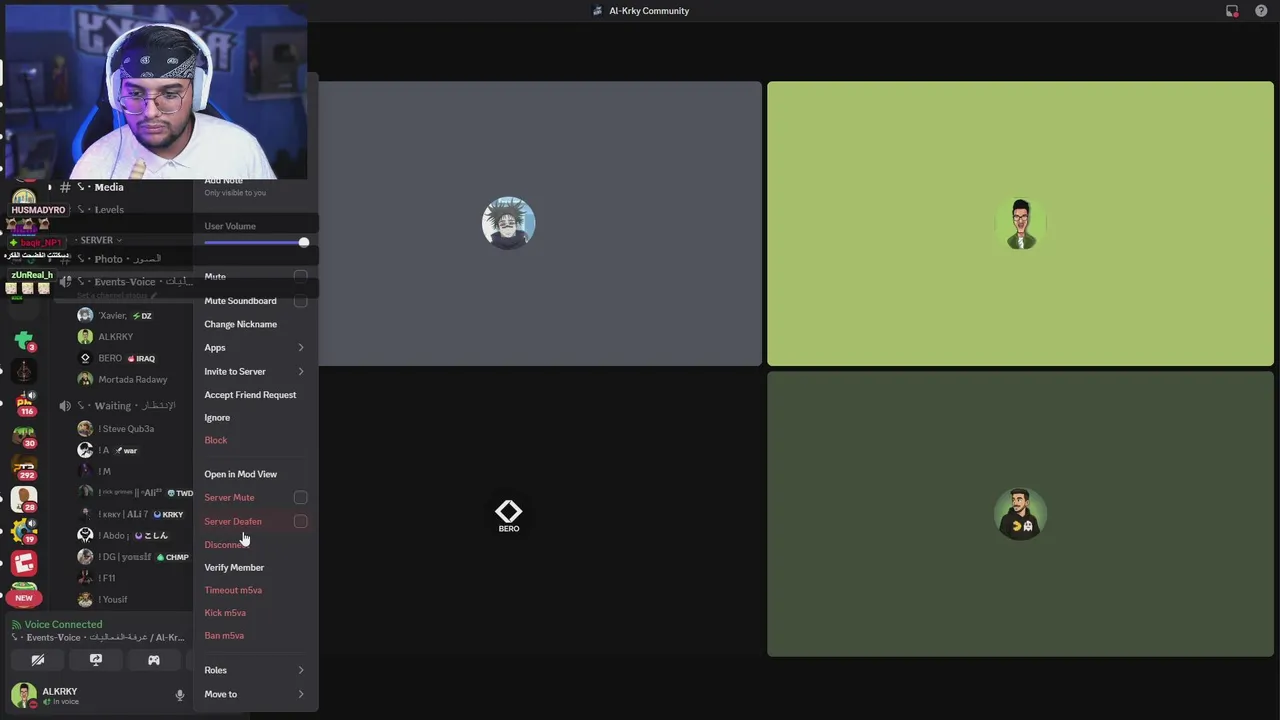The width and height of the screenshot is (1280, 720).
Task: Click BERO avatar in voice list
Action: click(x=85, y=358)
